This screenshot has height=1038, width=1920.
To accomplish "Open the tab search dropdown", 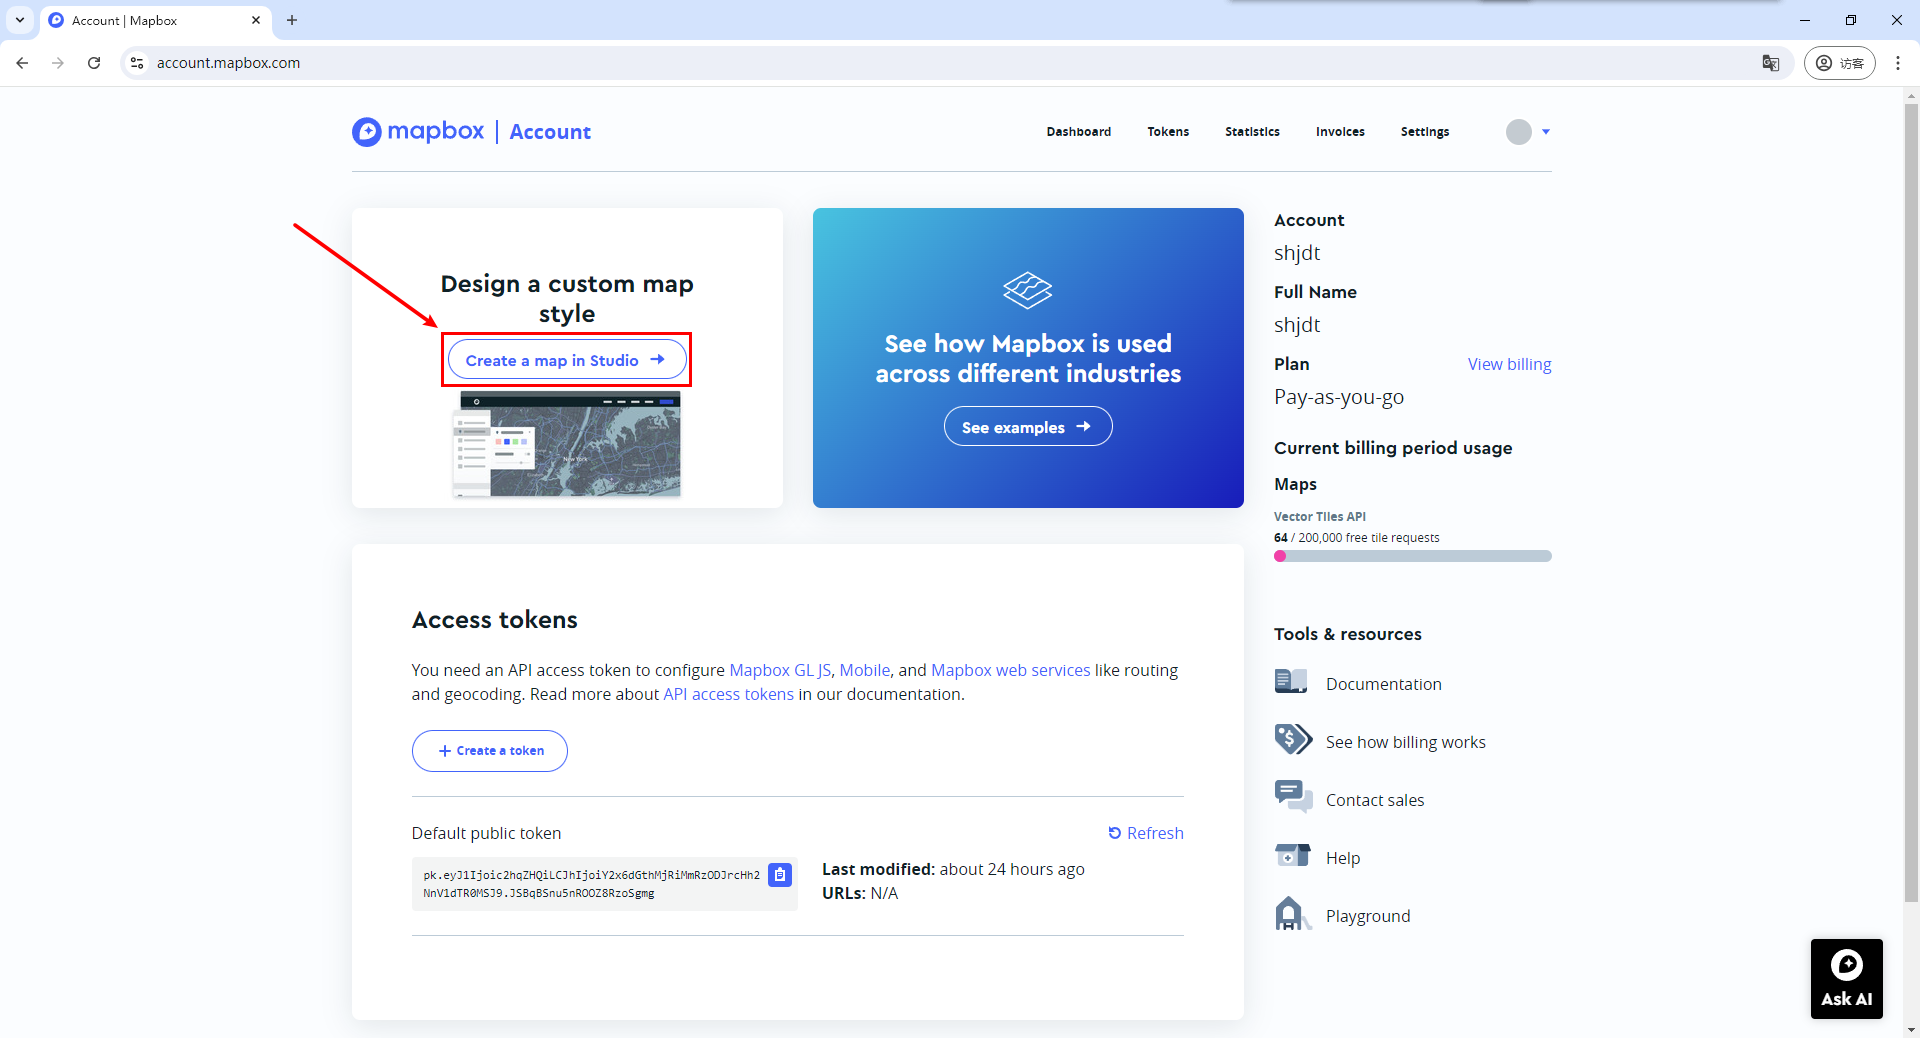I will click(x=20, y=20).
